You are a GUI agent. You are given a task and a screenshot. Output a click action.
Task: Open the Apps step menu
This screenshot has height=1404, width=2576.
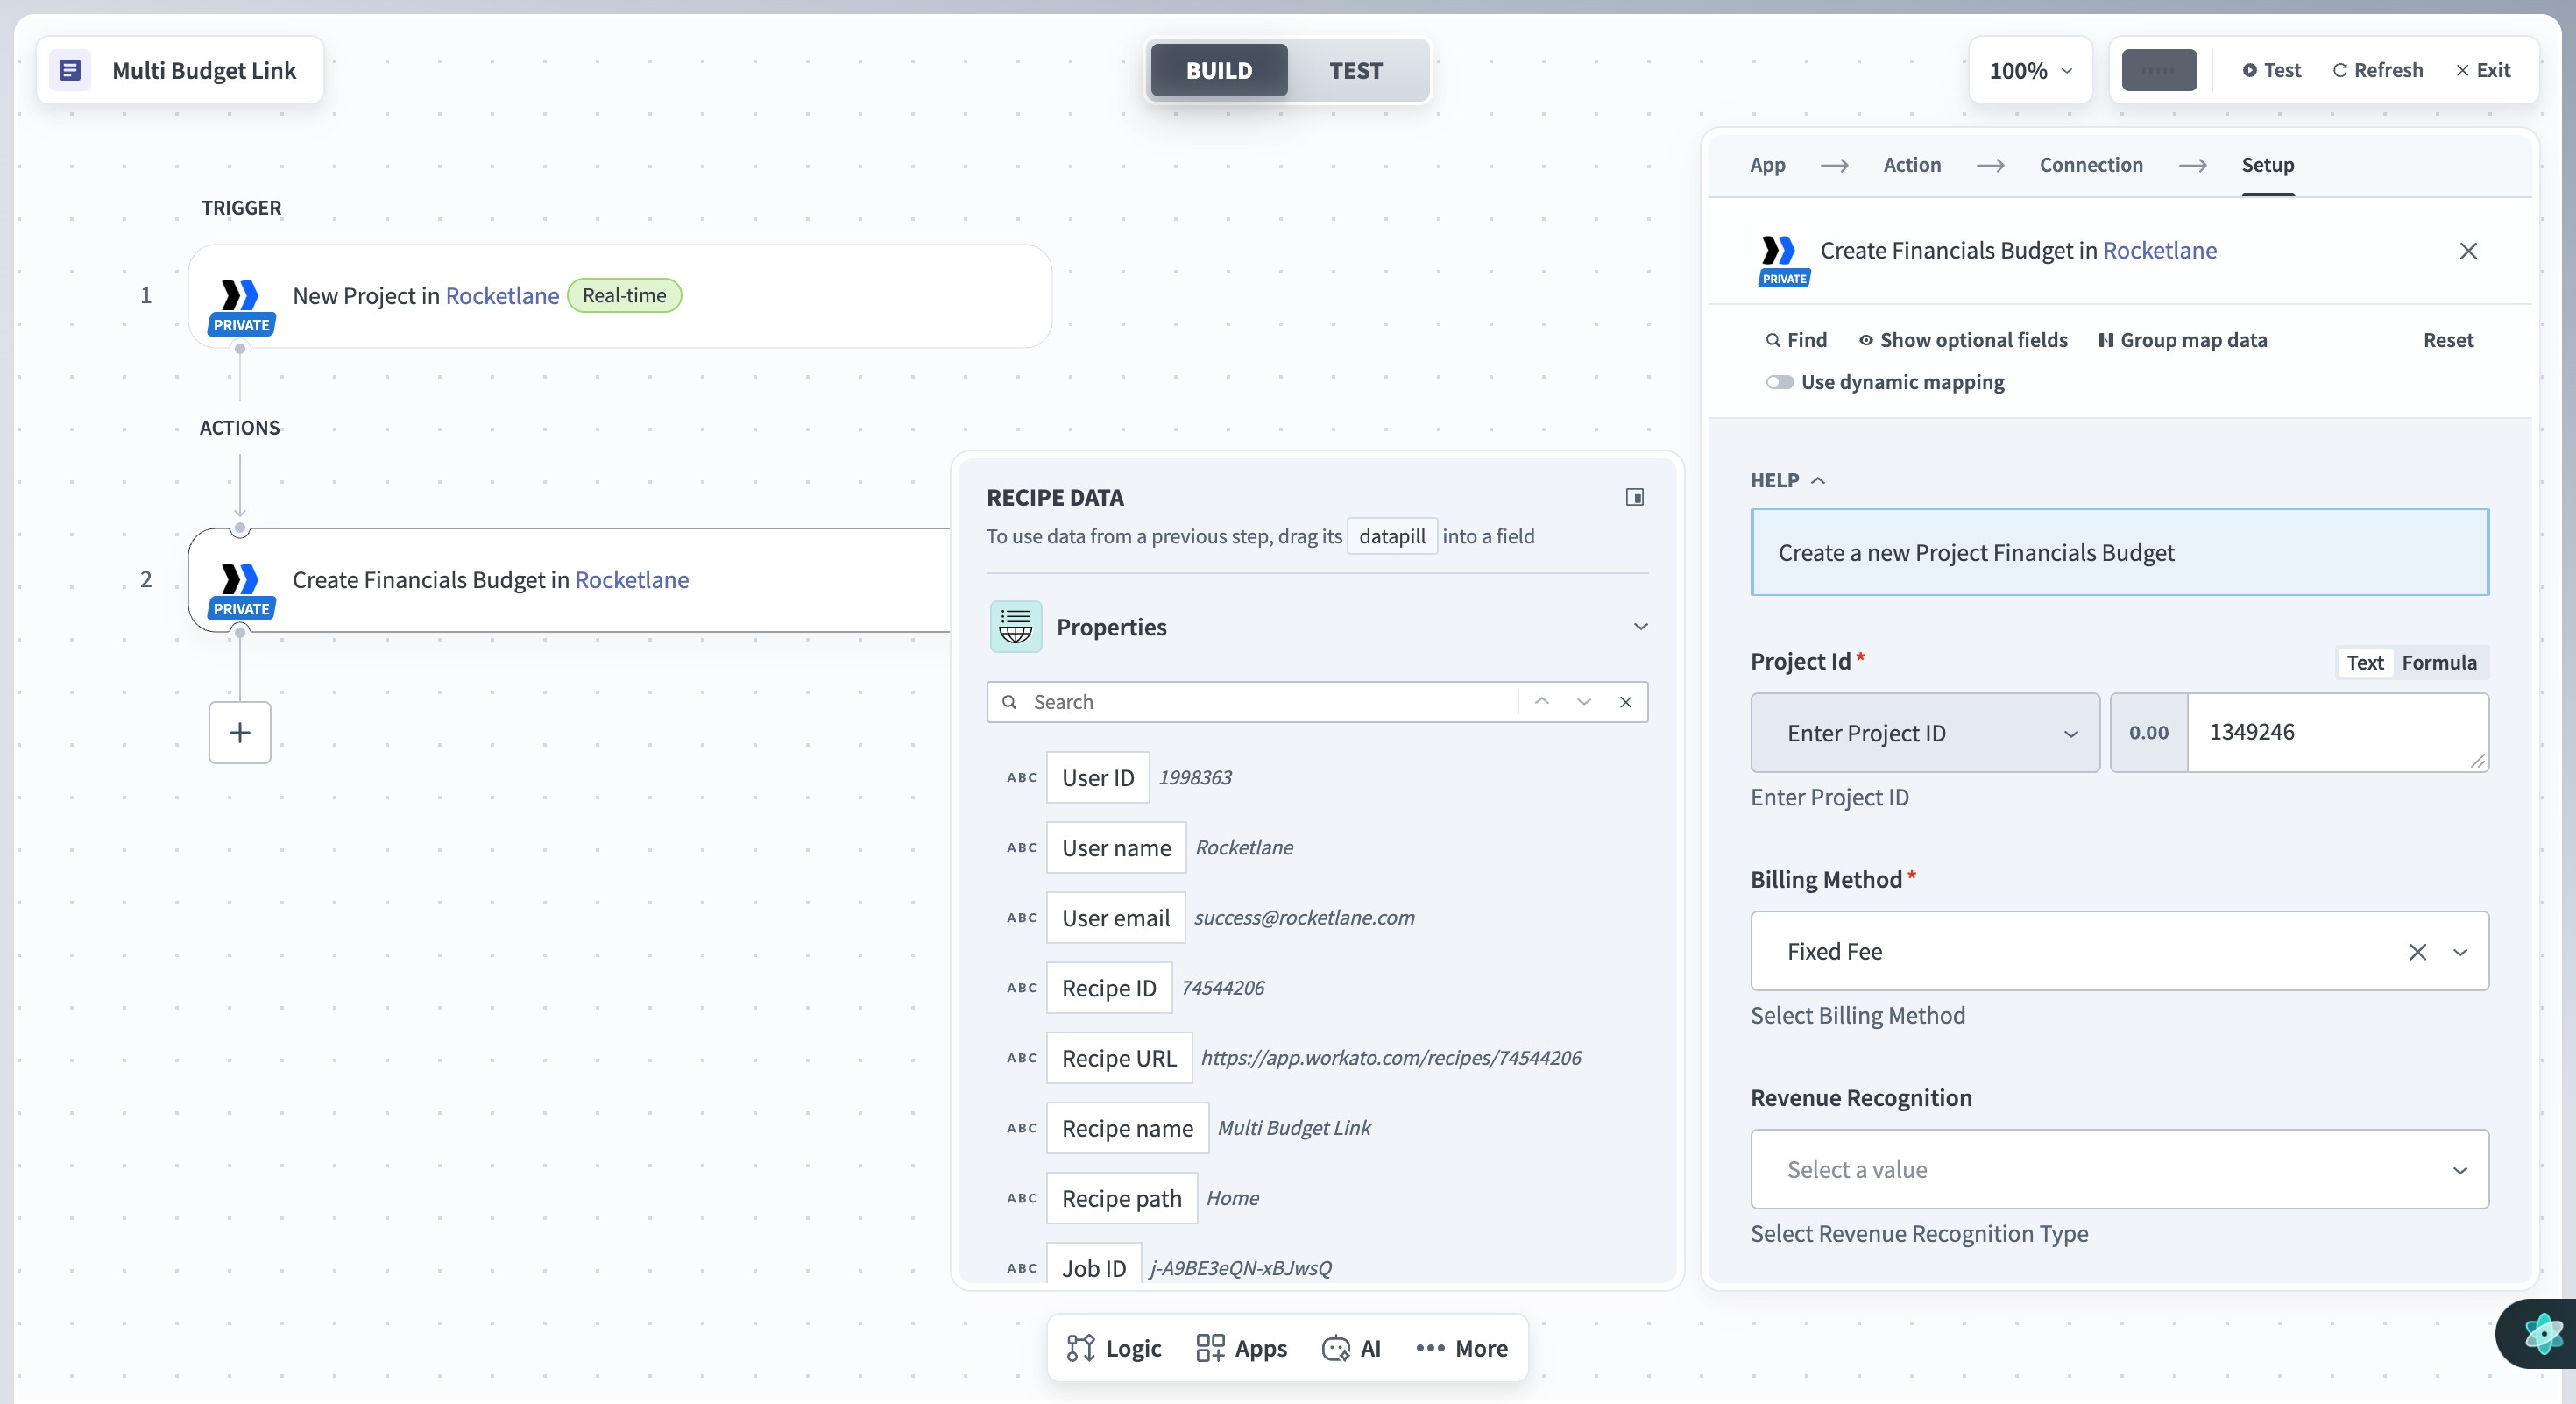(1241, 1348)
